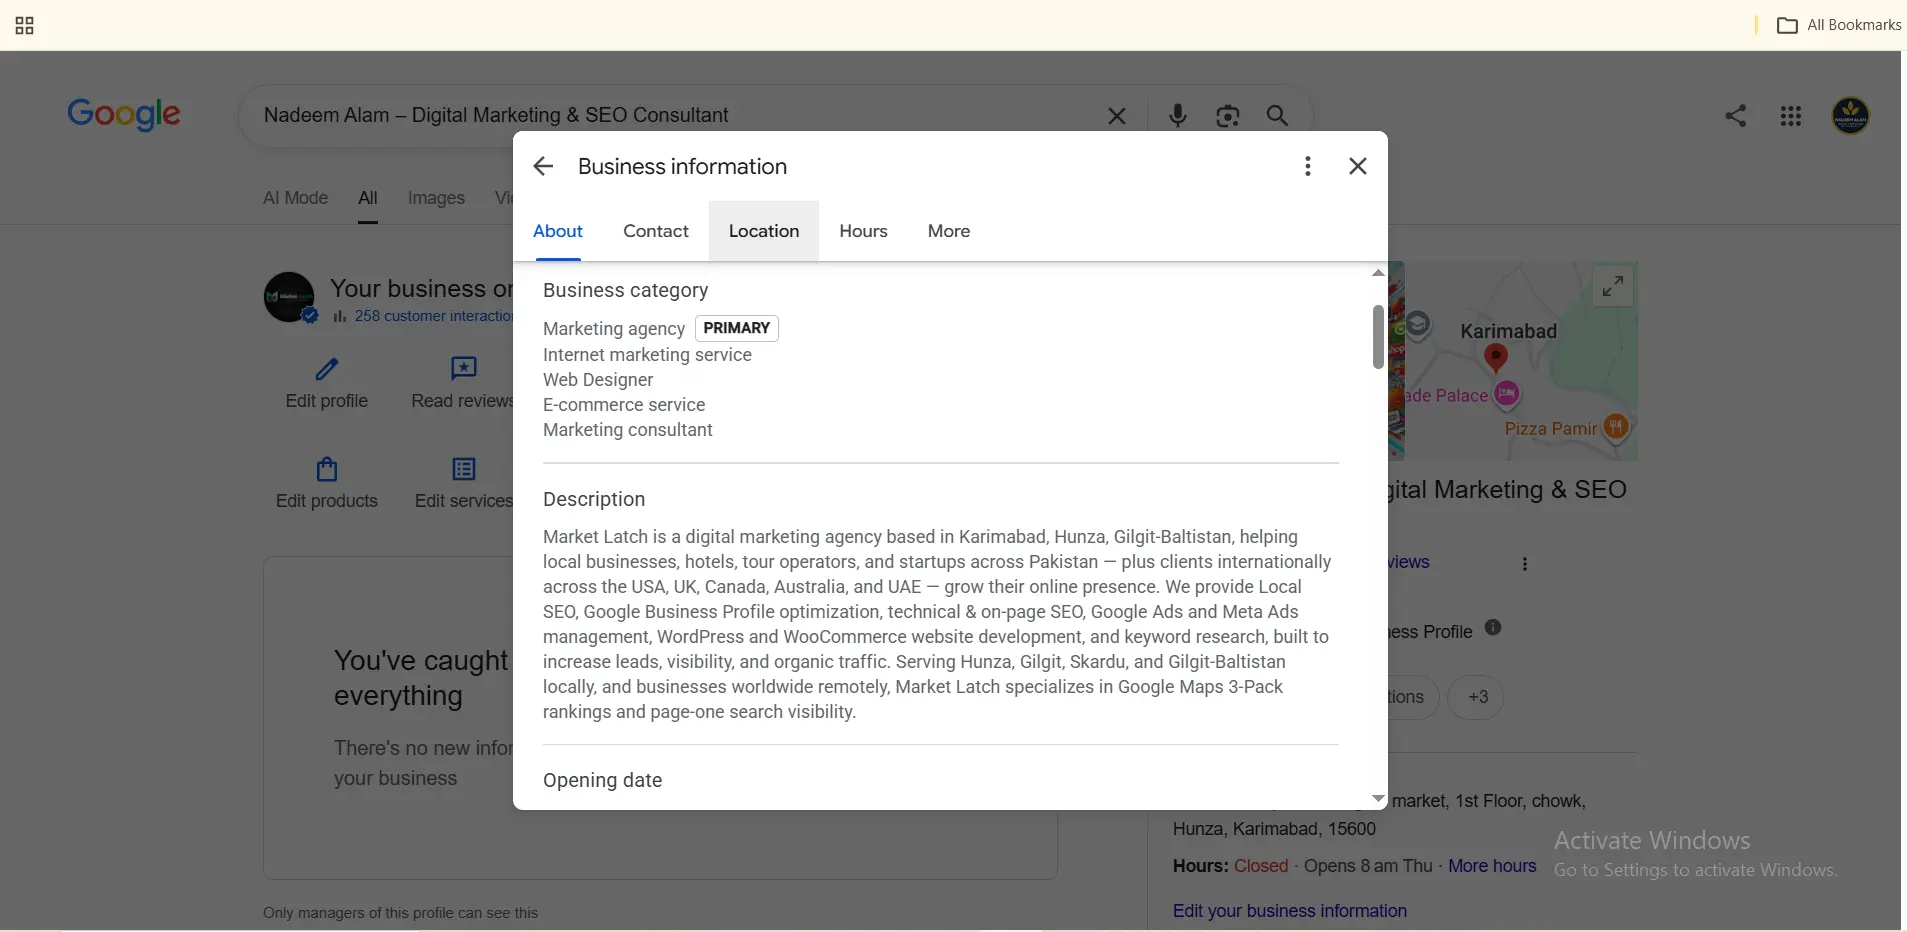Switch to the Contact tab
This screenshot has height=932, width=1907.
click(x=656, y=231)
